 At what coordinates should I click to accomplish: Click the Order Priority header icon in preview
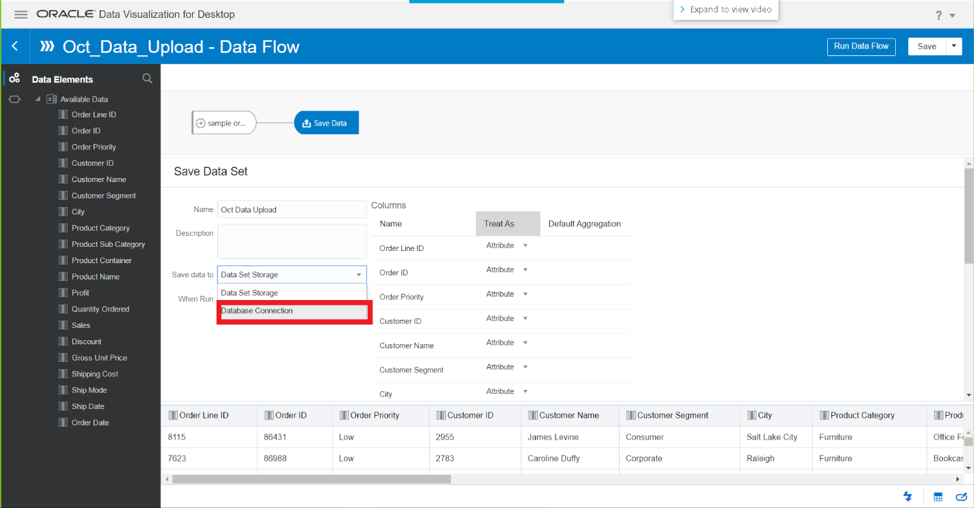point(344,415)
